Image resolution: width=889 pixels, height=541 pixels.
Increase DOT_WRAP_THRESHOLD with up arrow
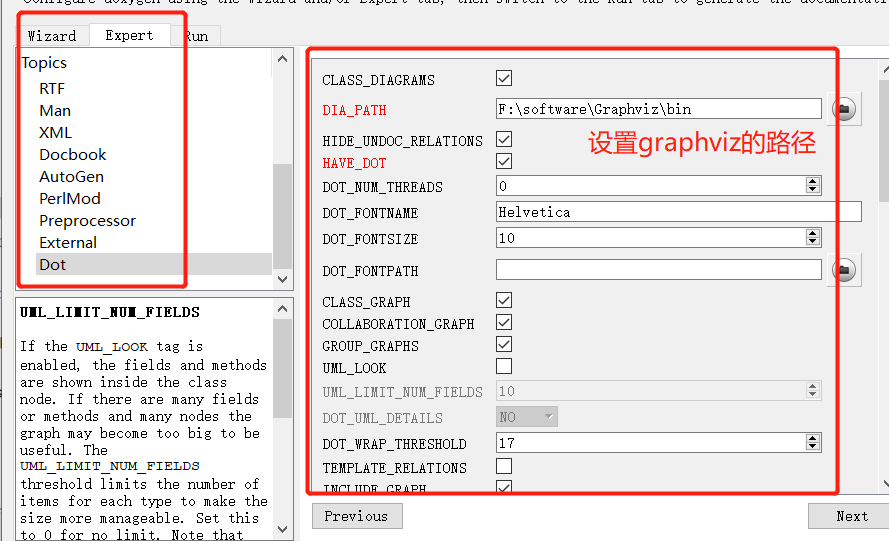tap(812, 438)
